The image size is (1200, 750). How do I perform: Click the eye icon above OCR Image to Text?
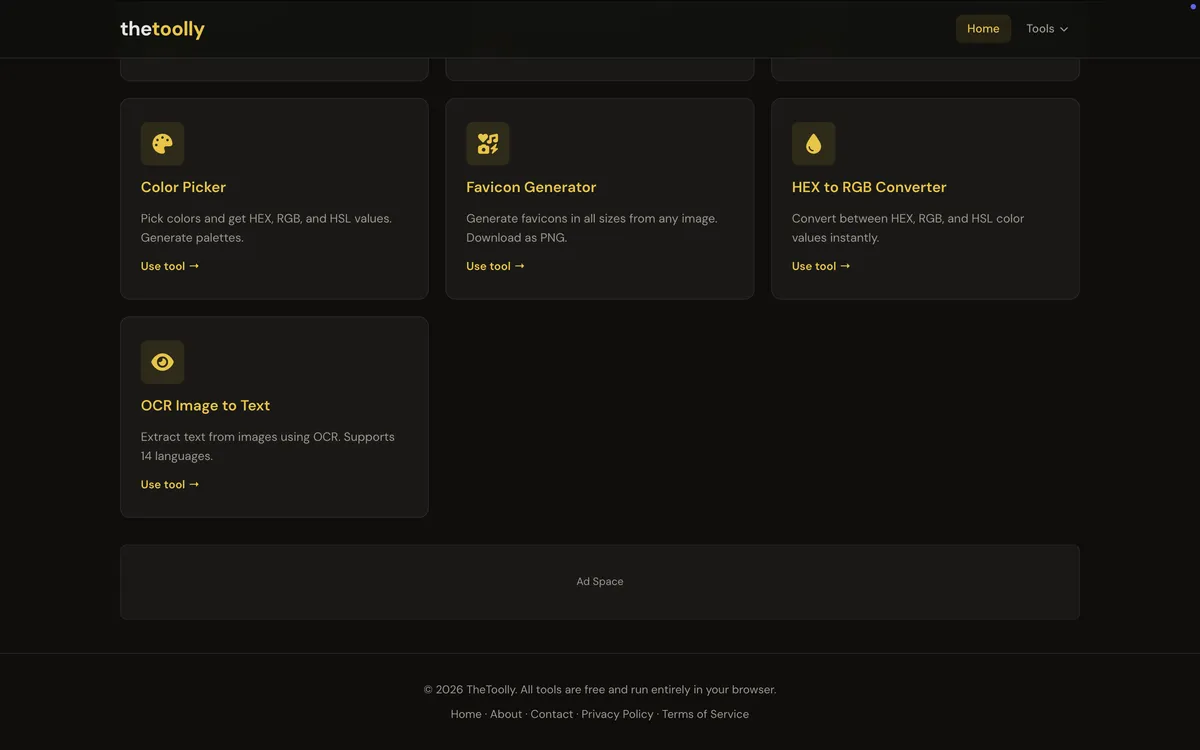pos(162,361)
